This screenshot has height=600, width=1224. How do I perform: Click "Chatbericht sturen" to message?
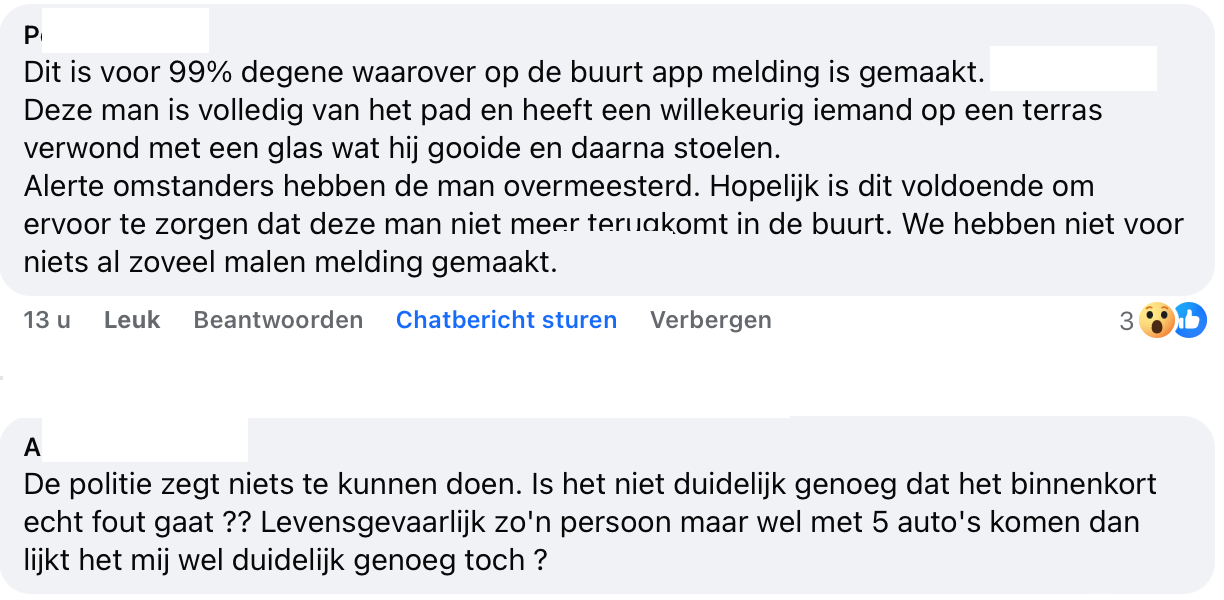(x=506, y=320)
